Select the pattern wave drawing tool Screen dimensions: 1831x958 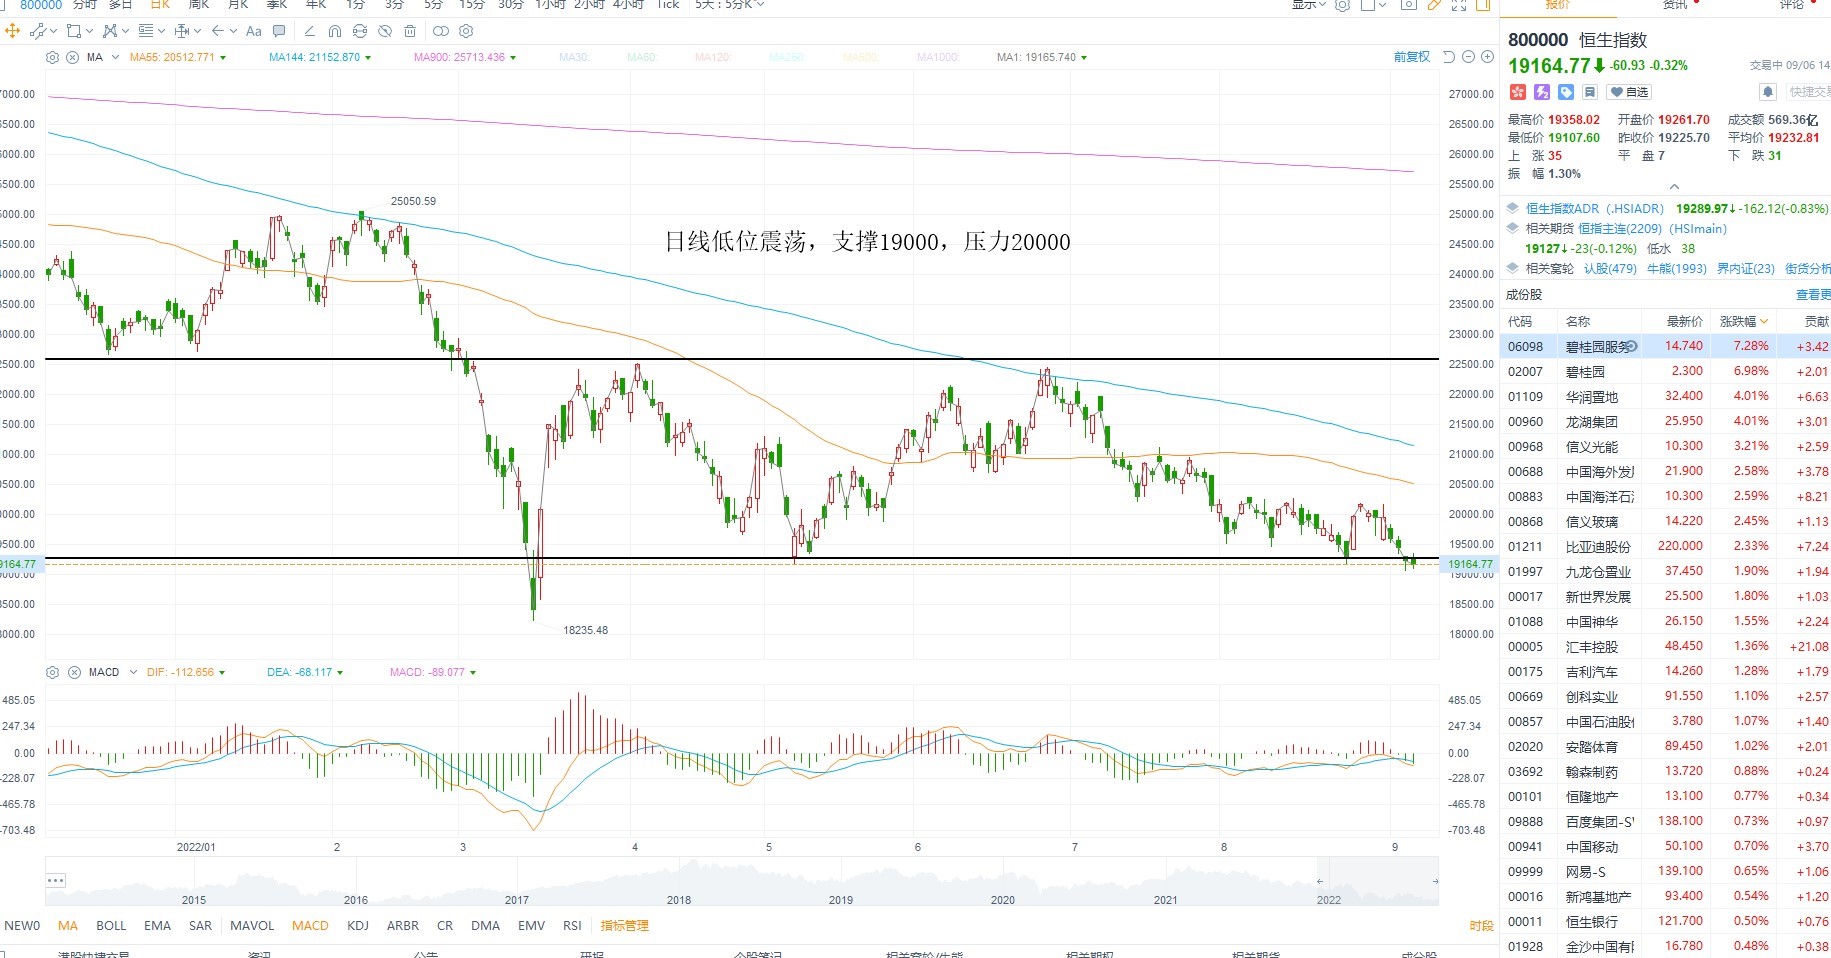click(x=110, y=31)
